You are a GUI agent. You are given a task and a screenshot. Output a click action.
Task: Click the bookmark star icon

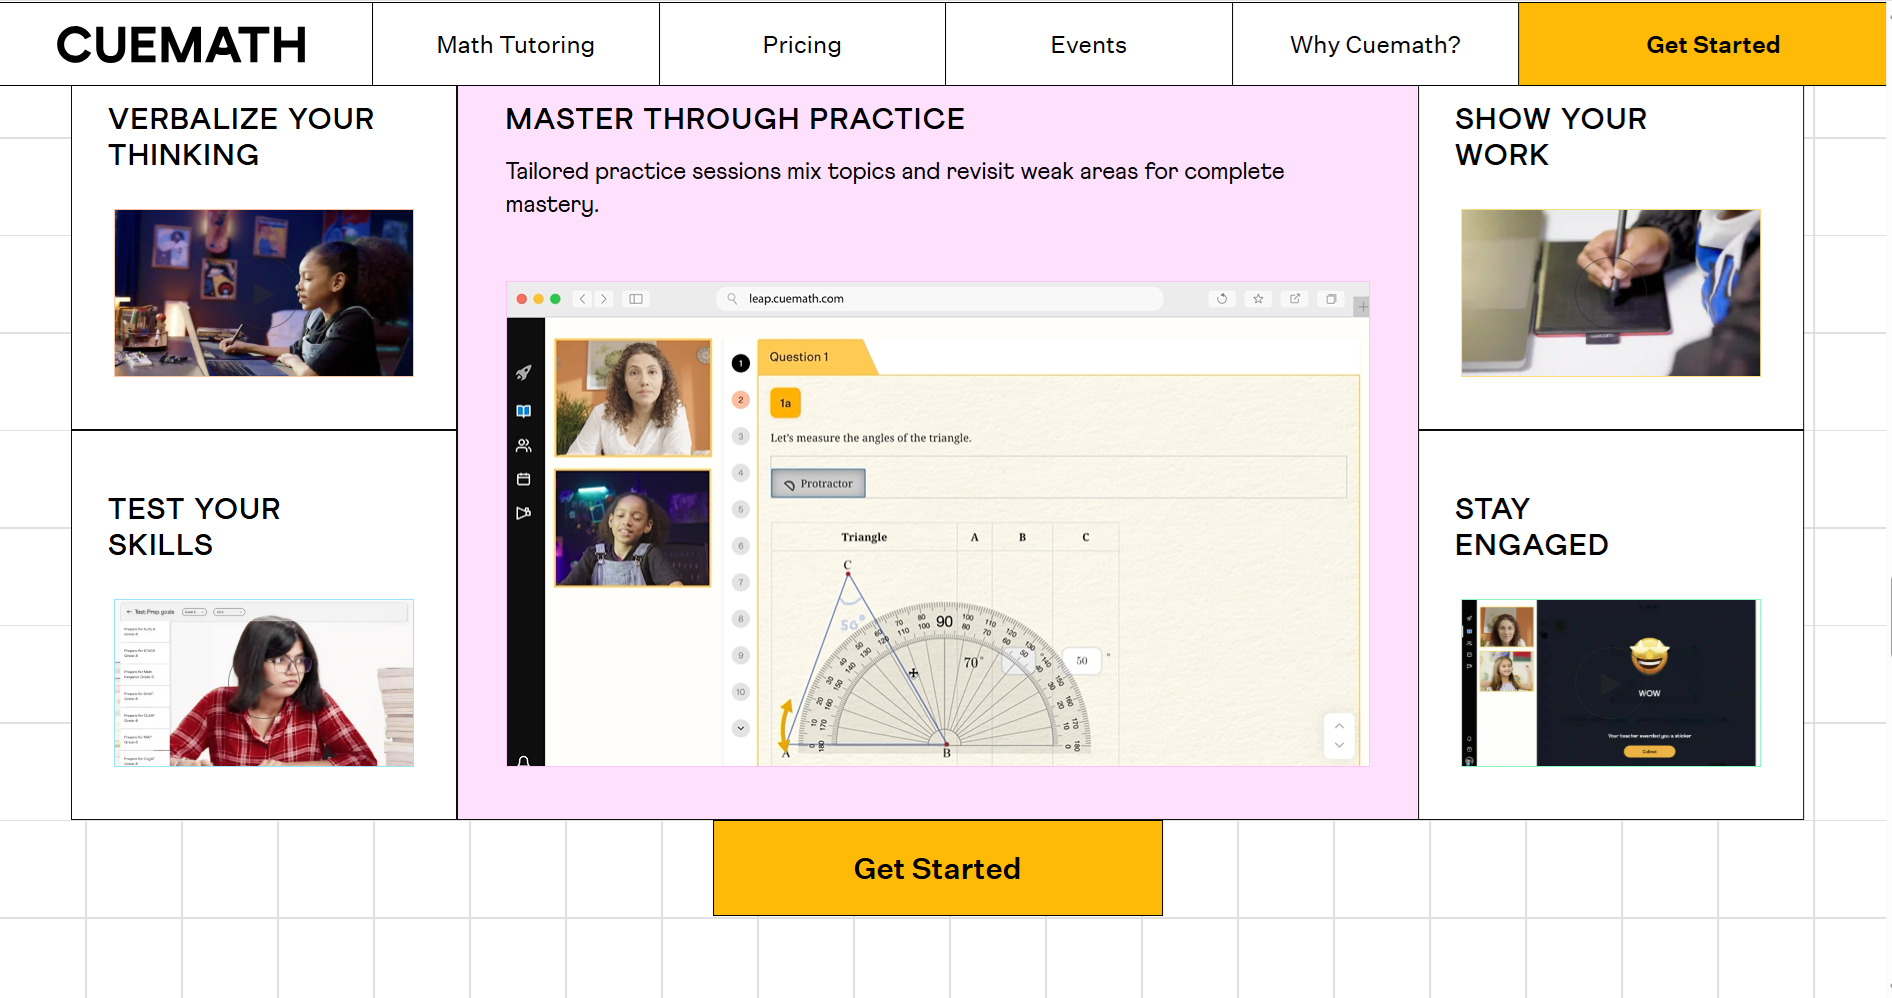(1258, 299)
